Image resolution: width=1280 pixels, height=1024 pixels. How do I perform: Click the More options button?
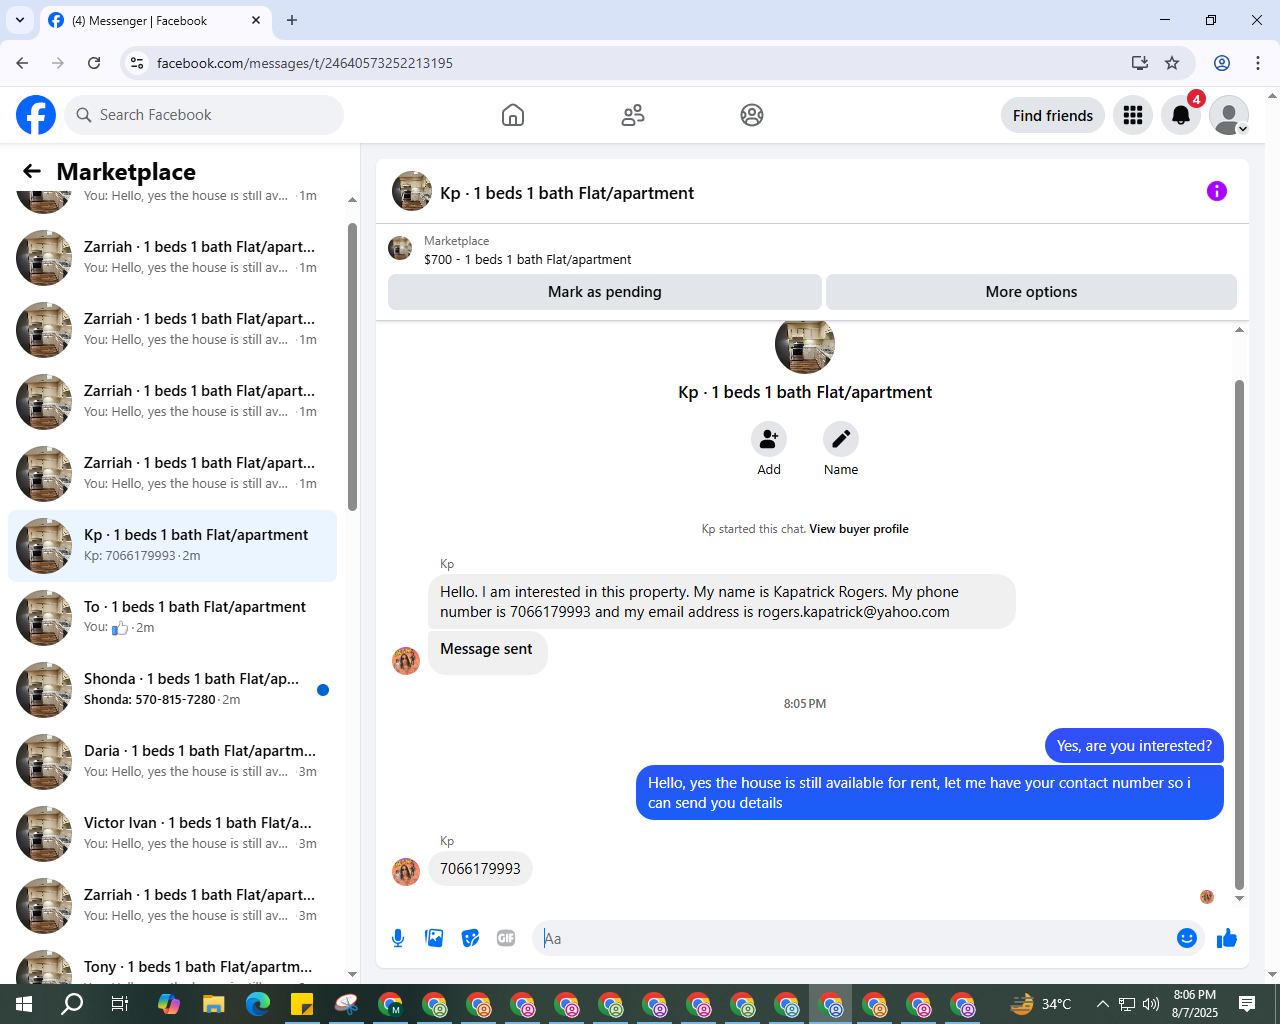(1031, 292)
